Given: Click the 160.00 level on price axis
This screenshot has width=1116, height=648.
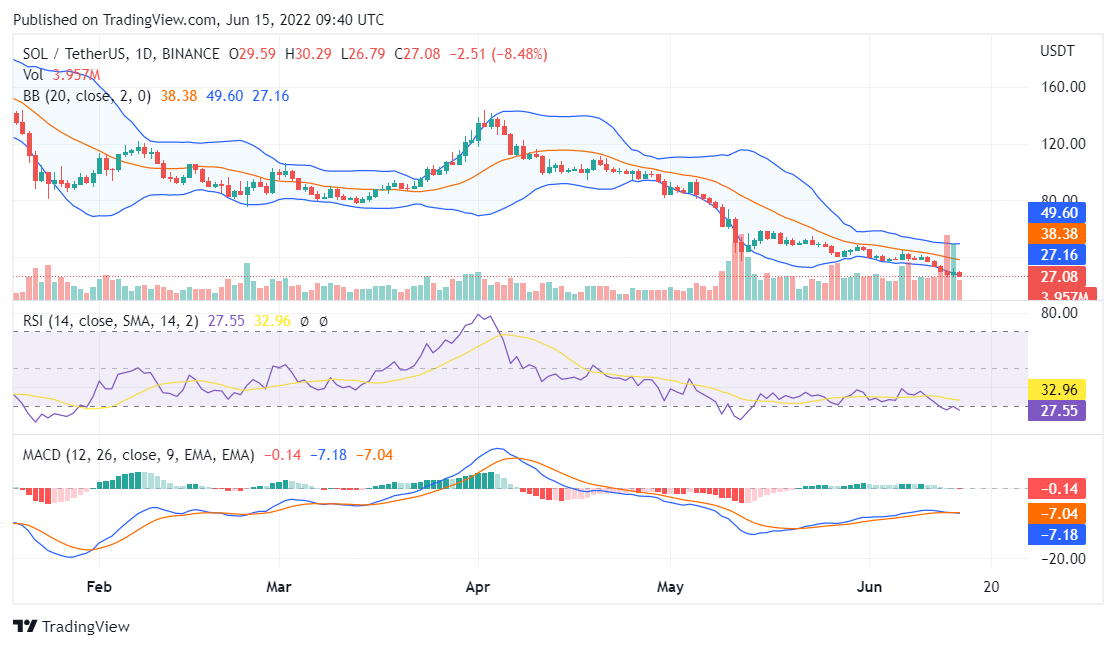Looking at the screenshot, I should coord(1062,87).
